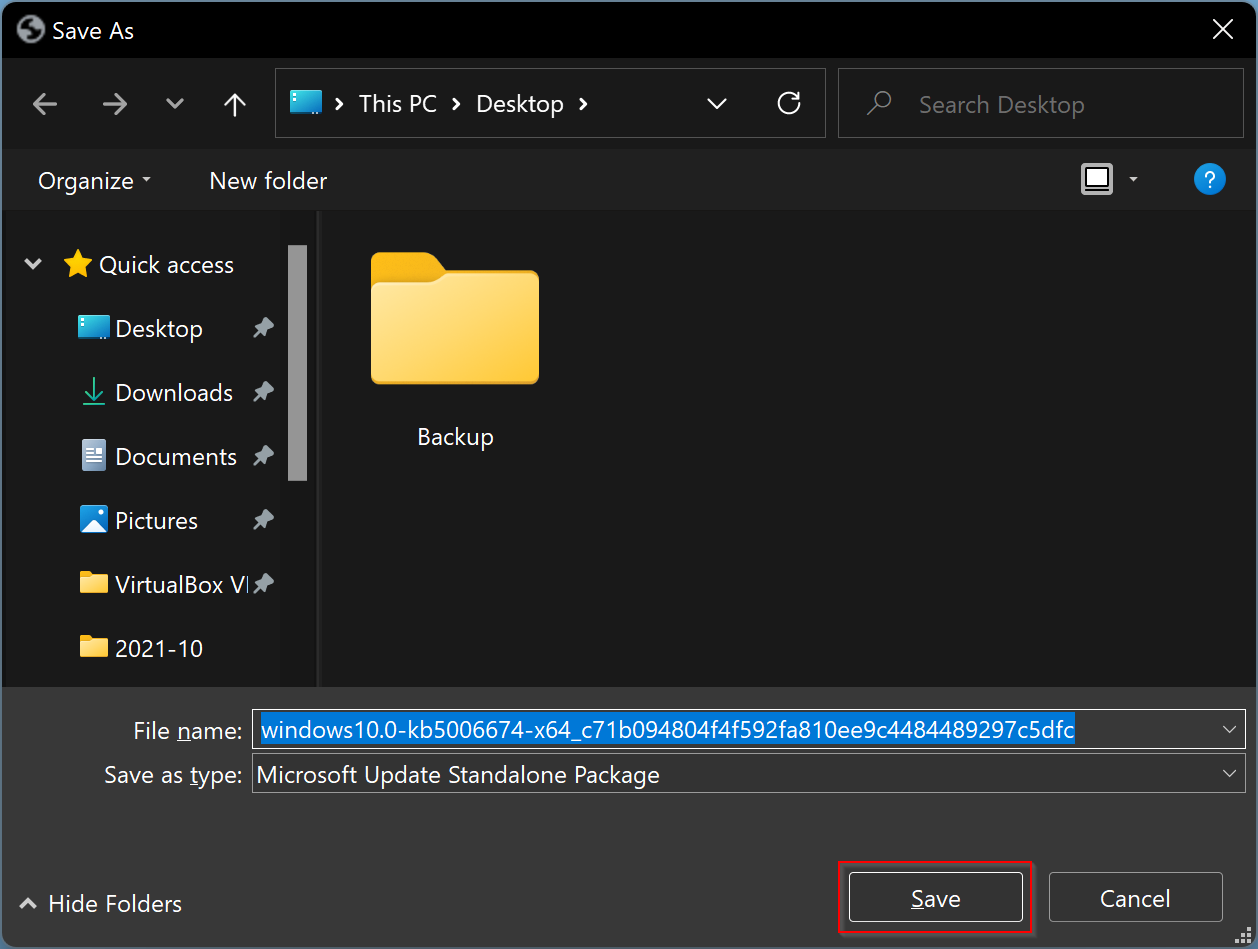Go forward with the right arrow
This screenshot has height=949, width=1258.
115,104
